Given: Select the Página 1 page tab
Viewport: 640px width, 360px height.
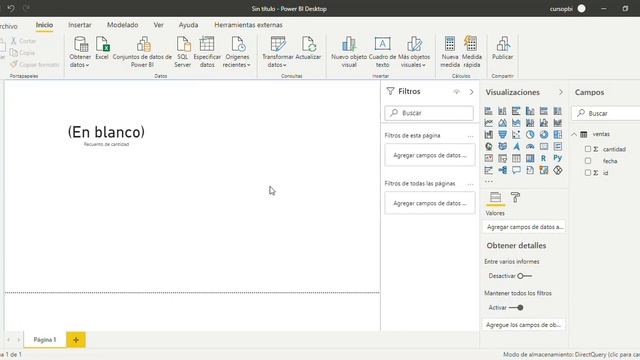Looking at the screenshot, I should pos(45,340).
